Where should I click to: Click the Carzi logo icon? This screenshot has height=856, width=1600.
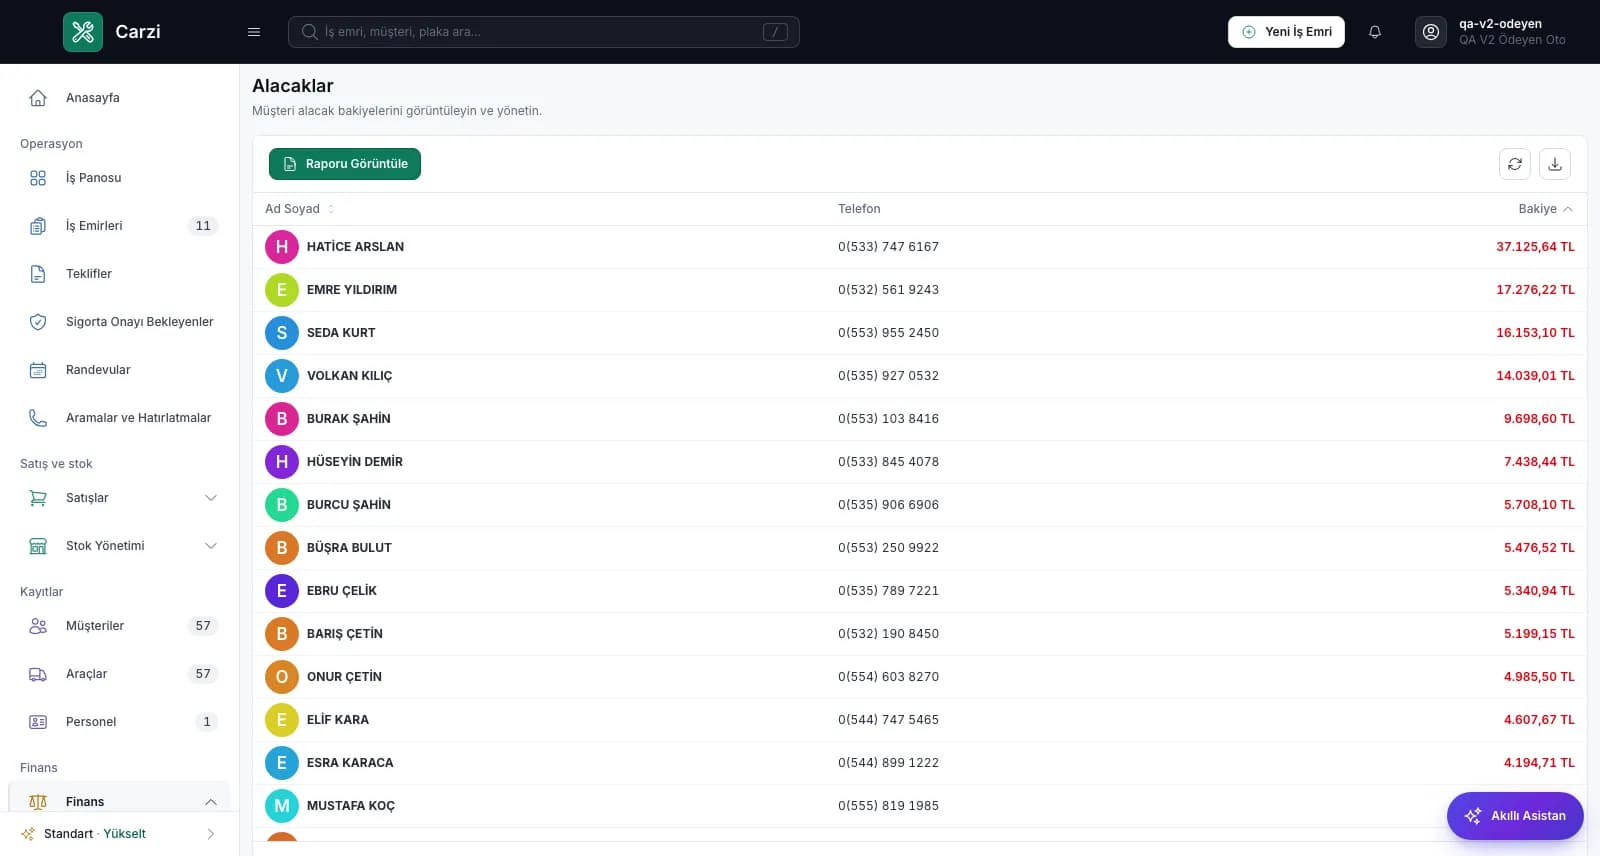83,32
